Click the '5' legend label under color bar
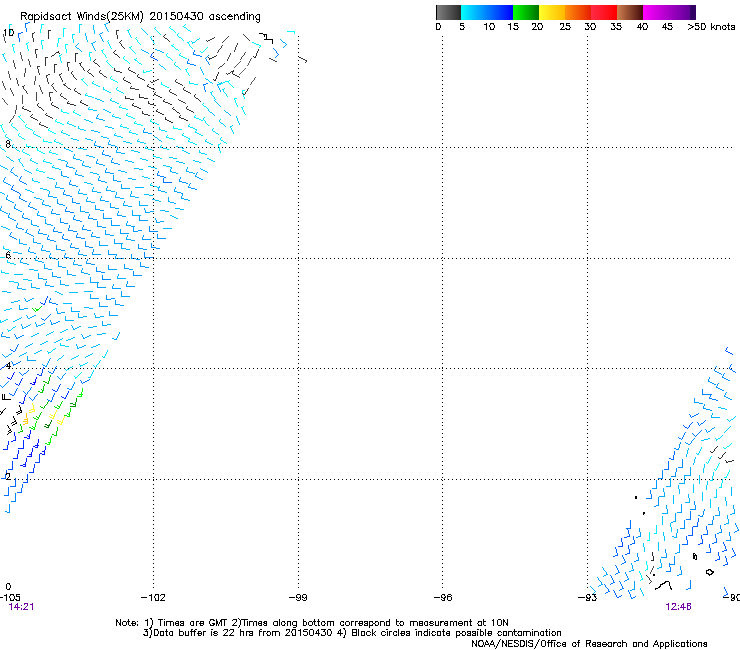The image size is (740, 650). click(x=462, y=26)
